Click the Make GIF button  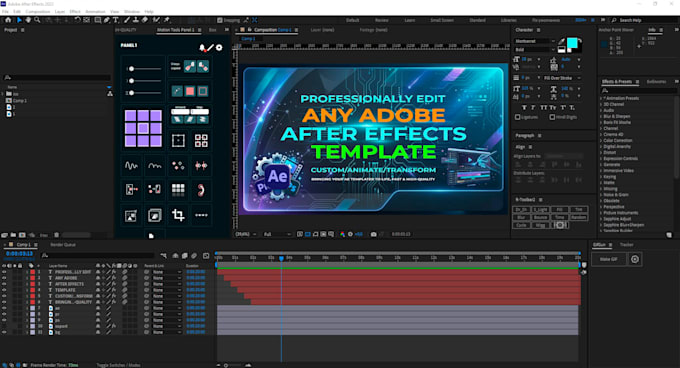coord(608,259)
